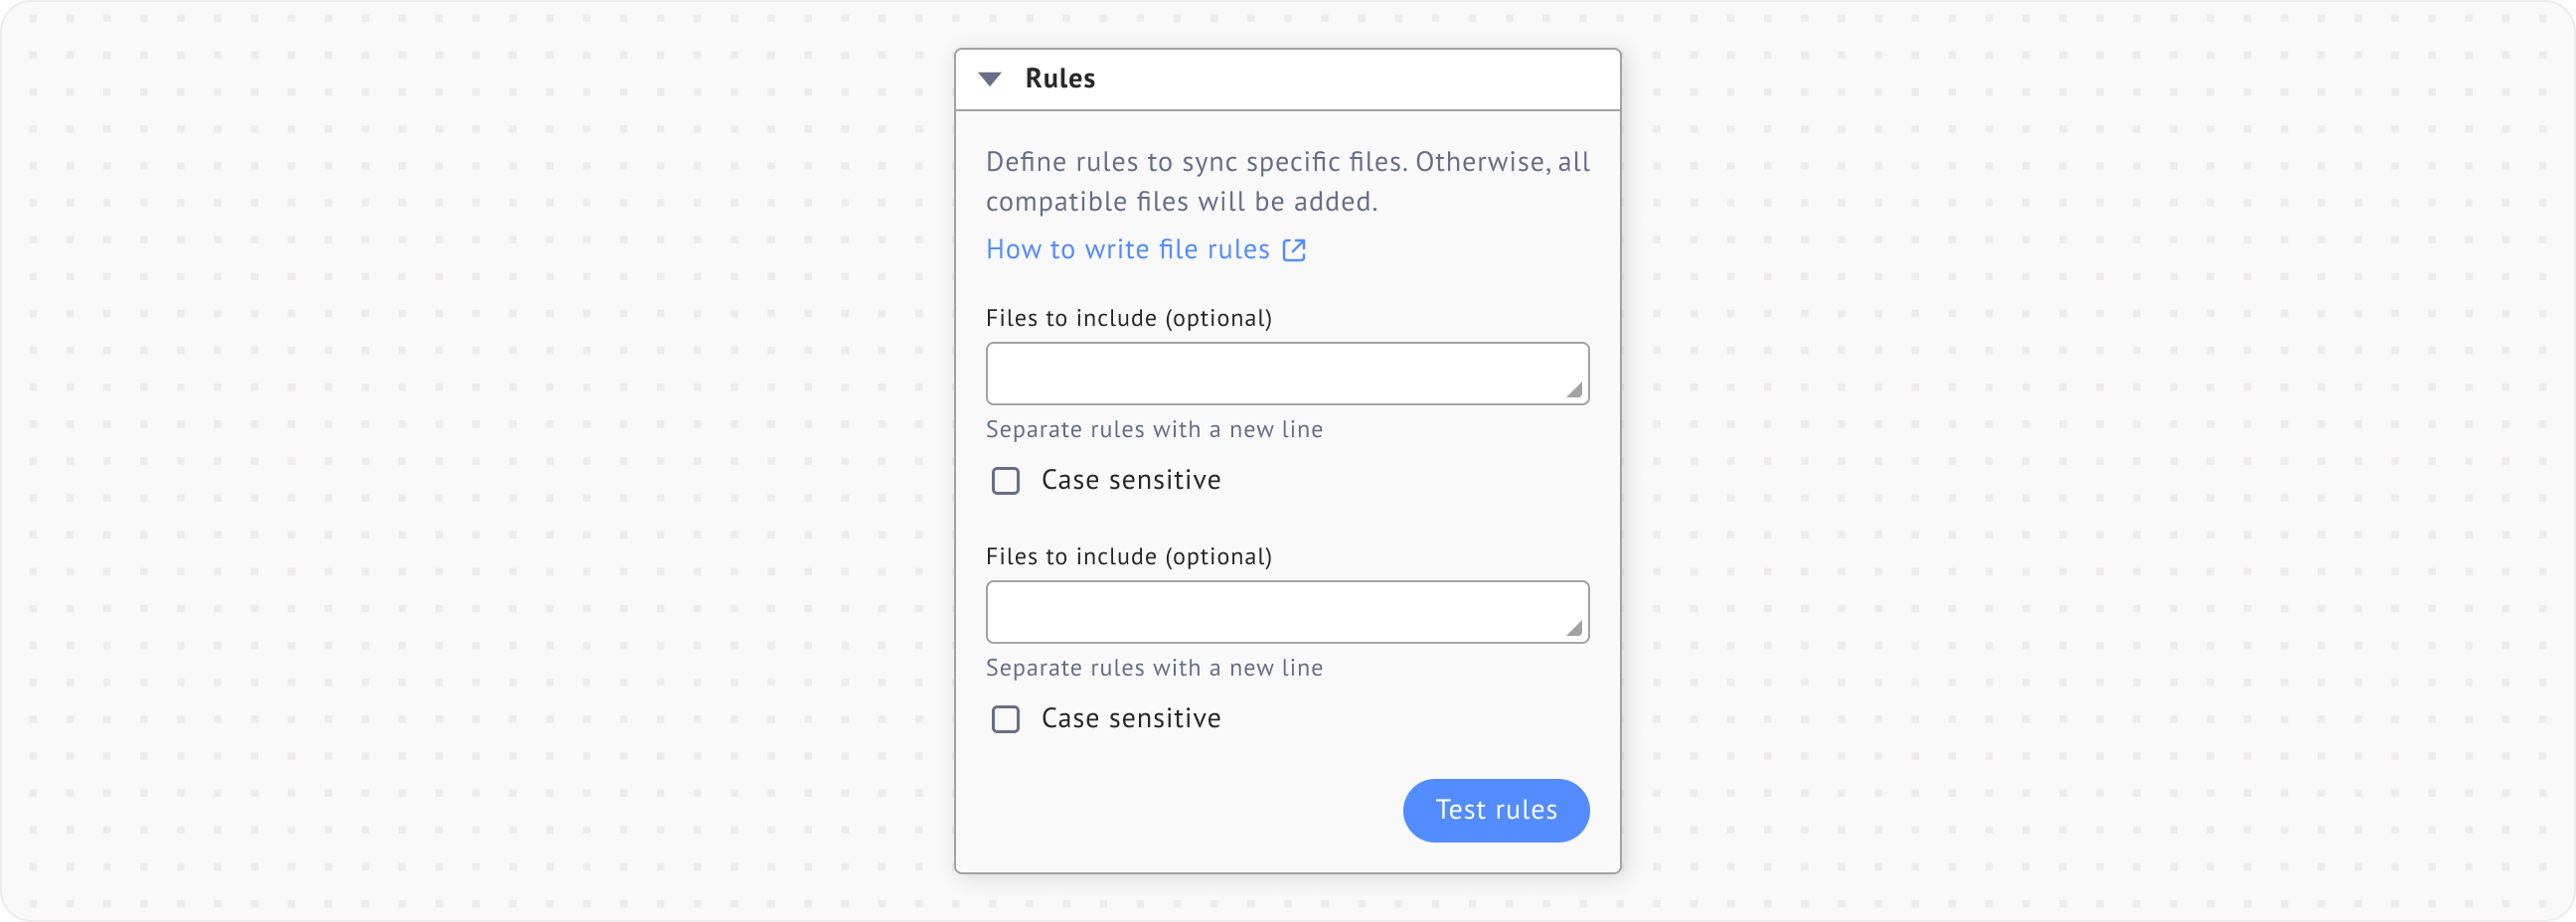
Task: Click the external-link icon after file rules link
Action: pyautogui.click(x=1294, y=250)
